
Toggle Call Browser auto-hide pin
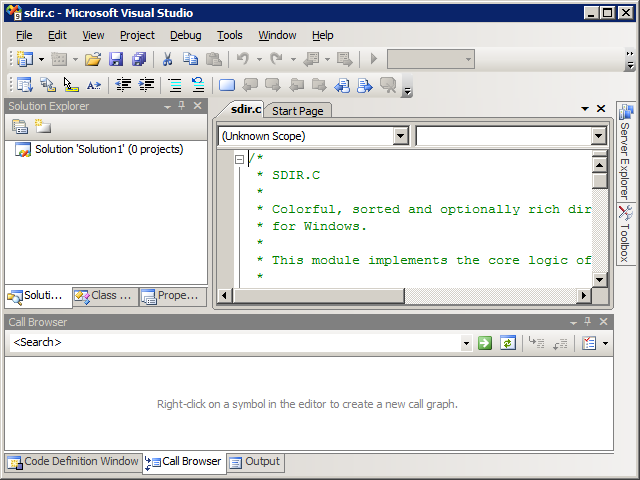588,322
